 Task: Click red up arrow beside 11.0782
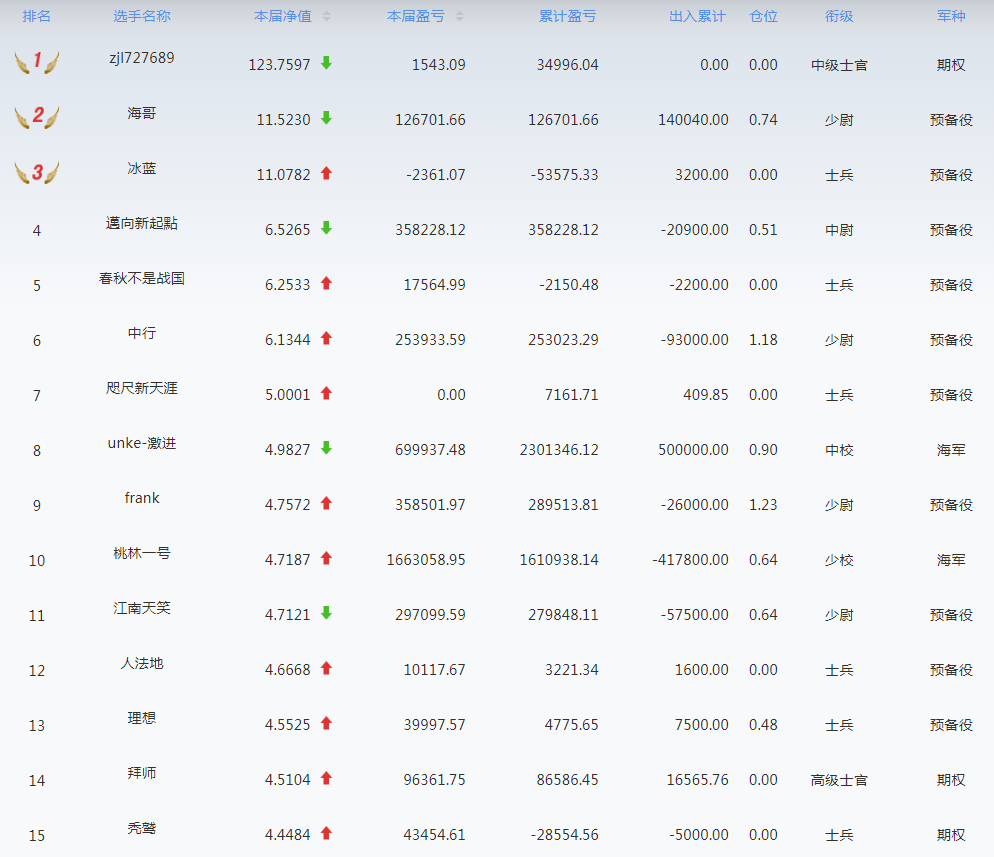pyautogui.click(x=326, y=173)
